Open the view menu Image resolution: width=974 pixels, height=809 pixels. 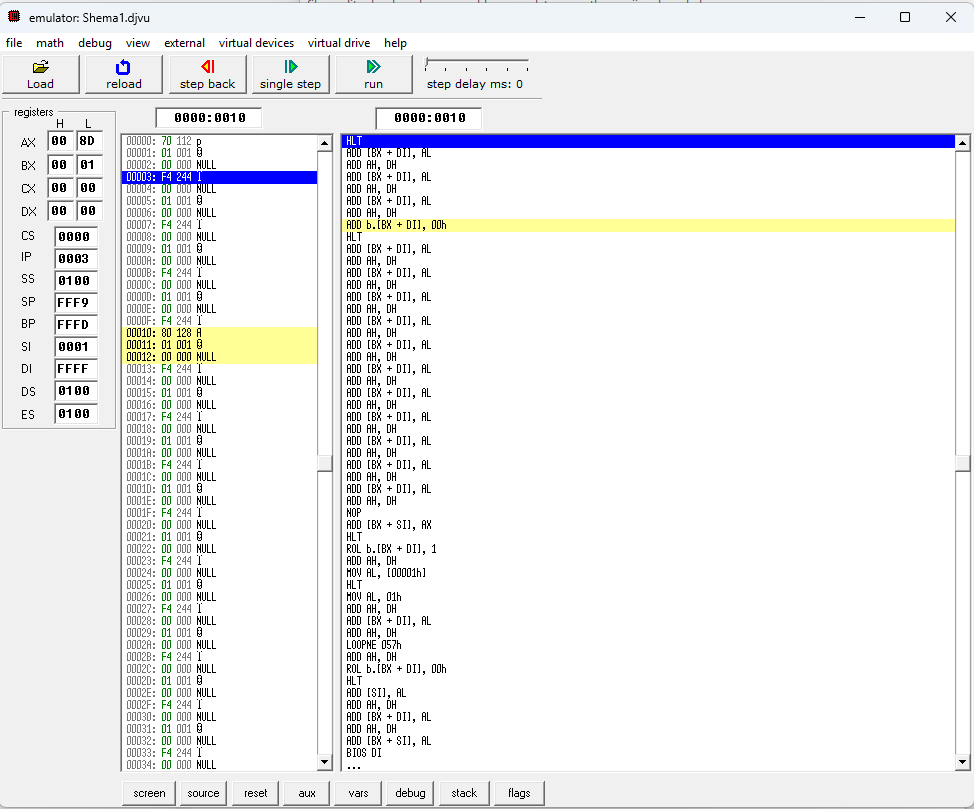[x=138, y=43]
